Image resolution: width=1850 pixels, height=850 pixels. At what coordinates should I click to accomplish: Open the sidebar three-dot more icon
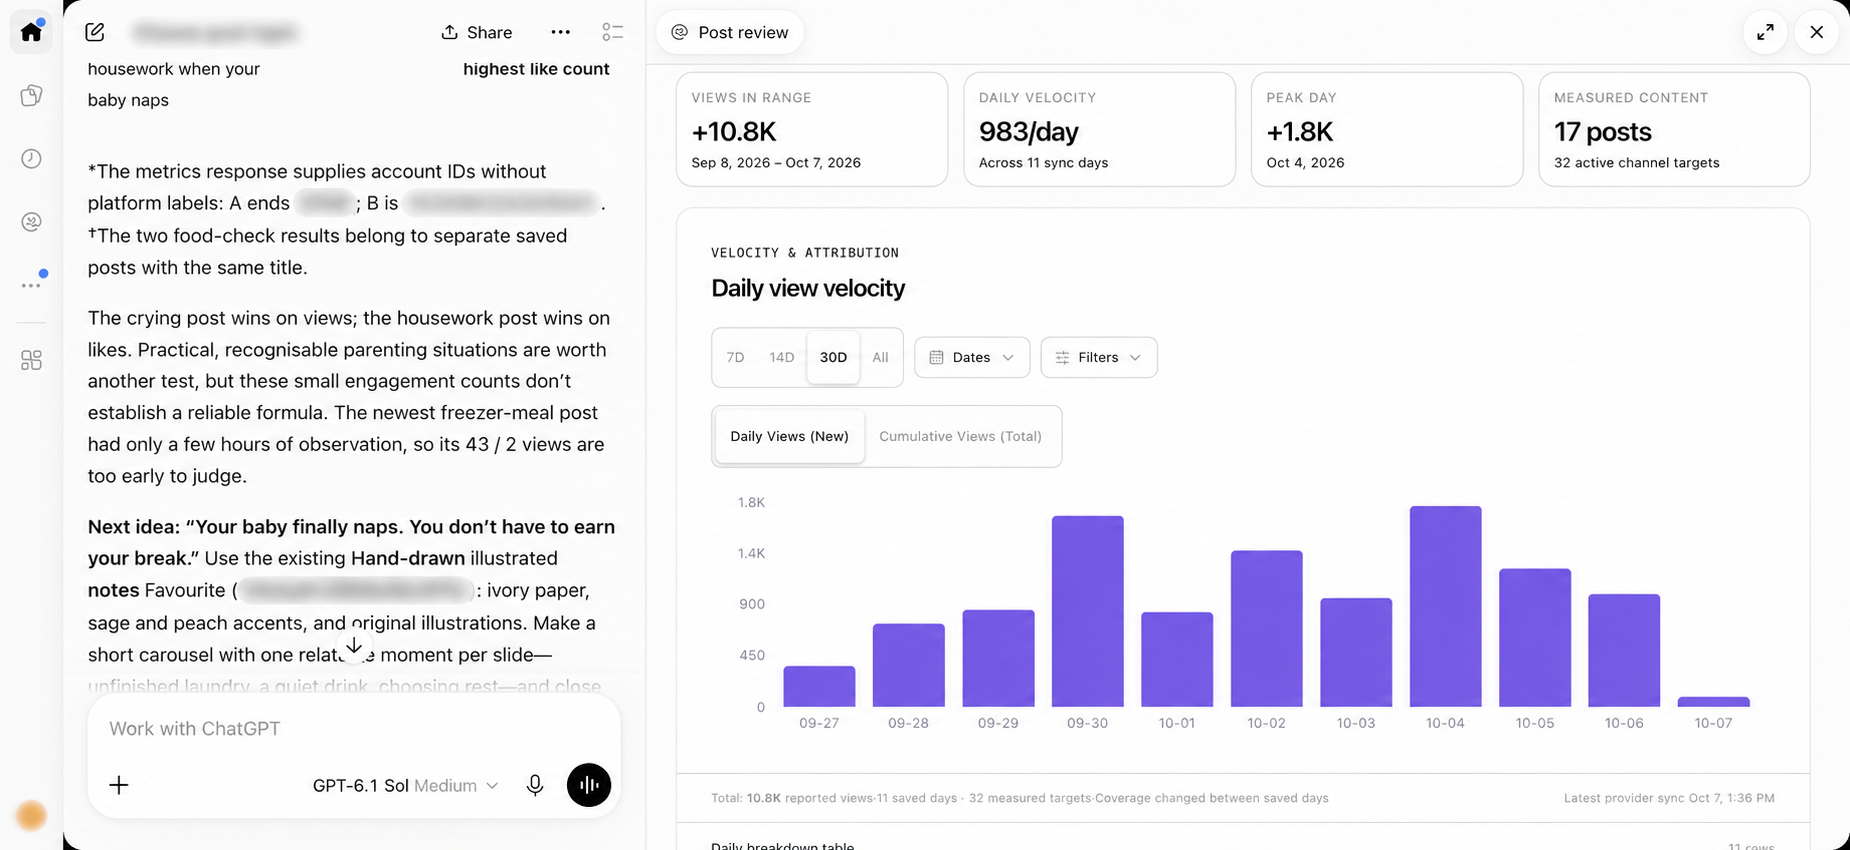point(31,285)
